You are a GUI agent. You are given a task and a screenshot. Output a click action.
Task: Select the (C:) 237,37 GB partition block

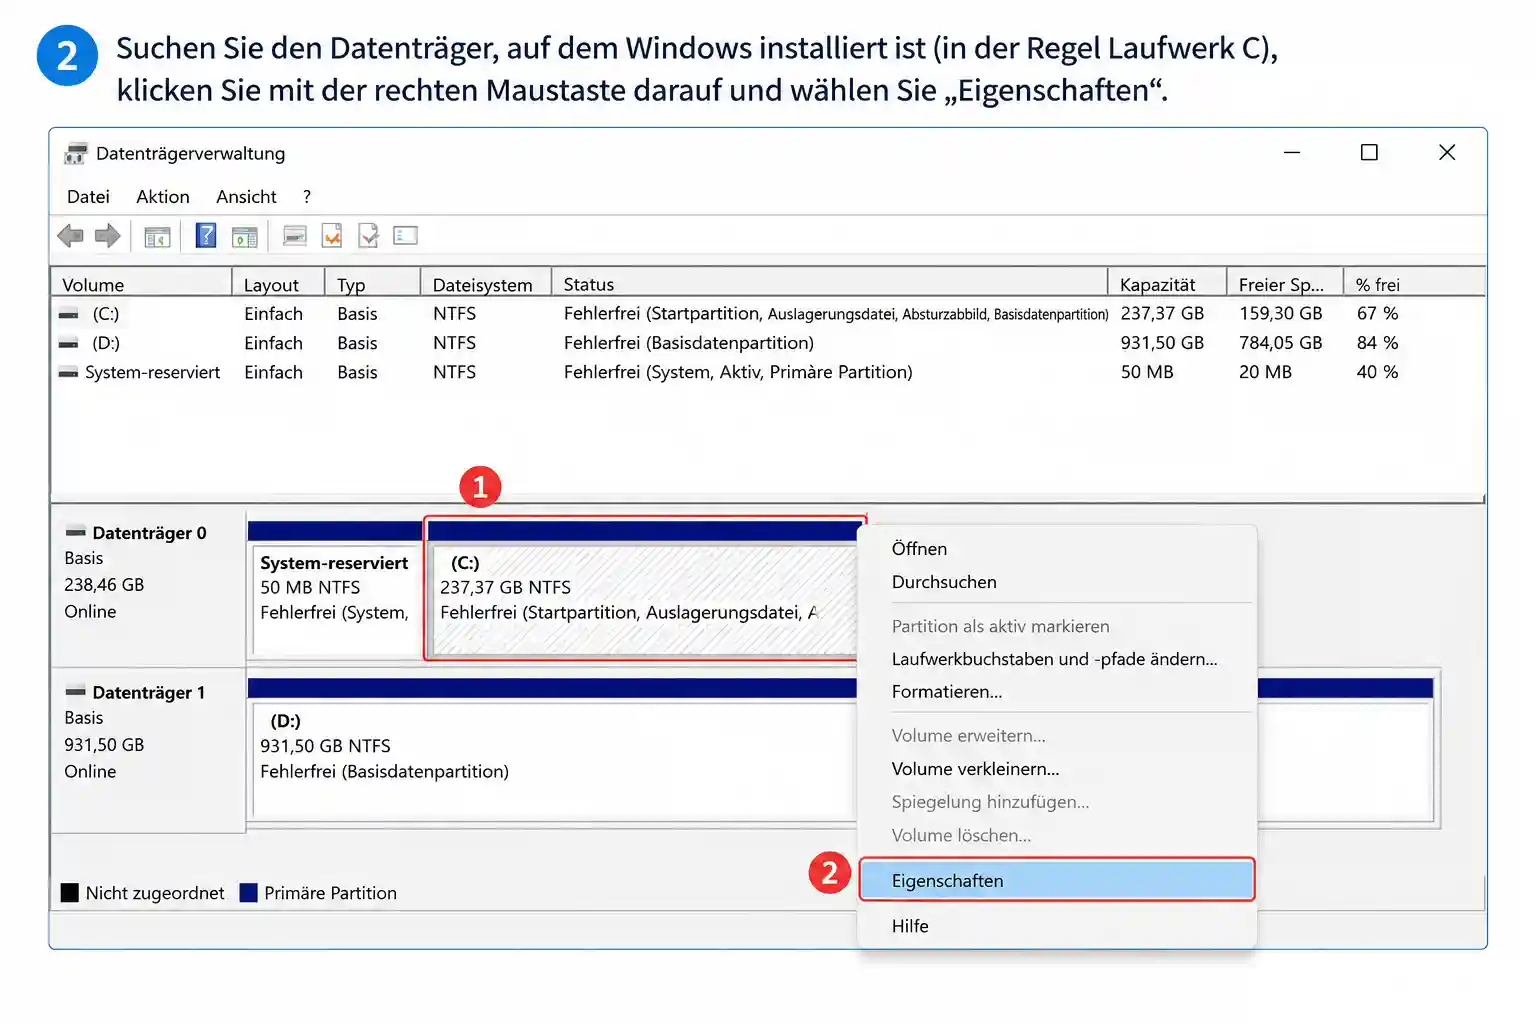point(641,588)
